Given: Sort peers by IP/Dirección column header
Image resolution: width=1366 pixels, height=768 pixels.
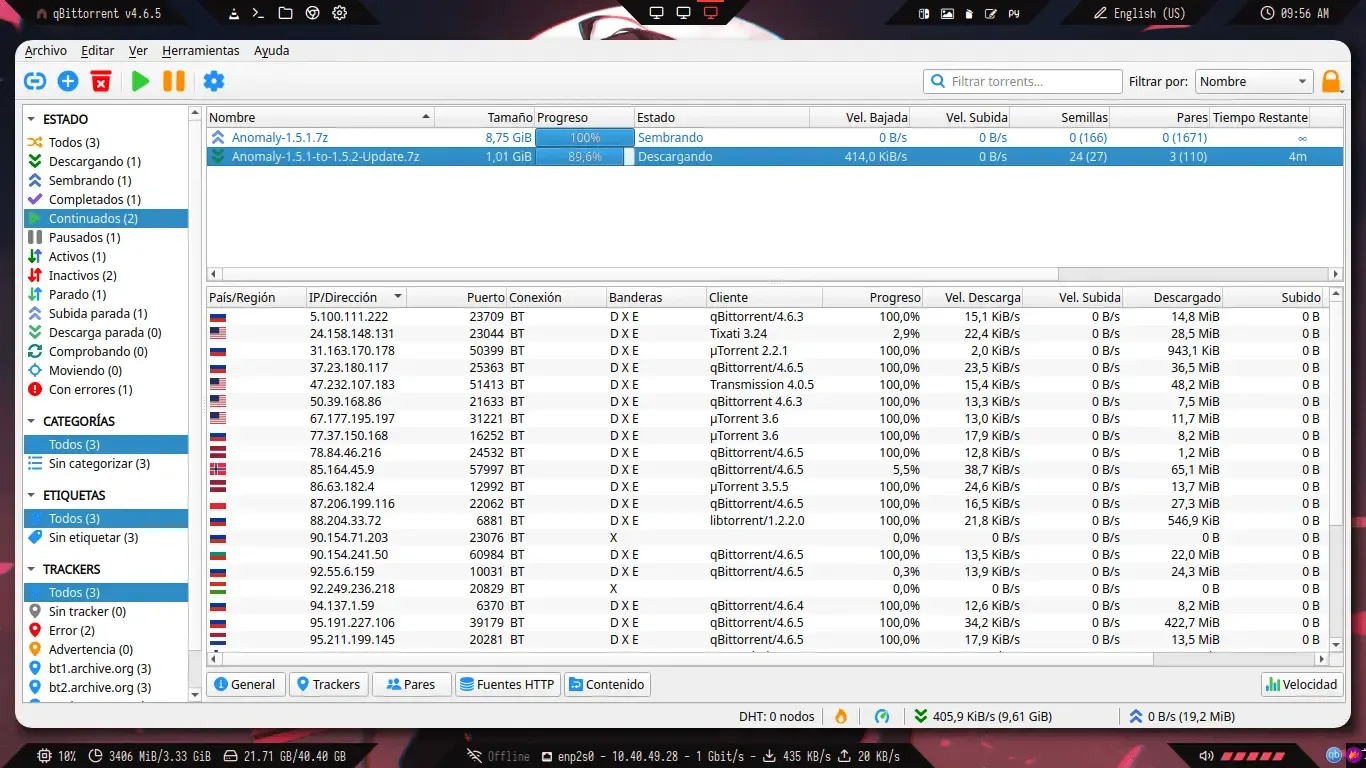Looking at the screenshot, I should click(356, 297).
